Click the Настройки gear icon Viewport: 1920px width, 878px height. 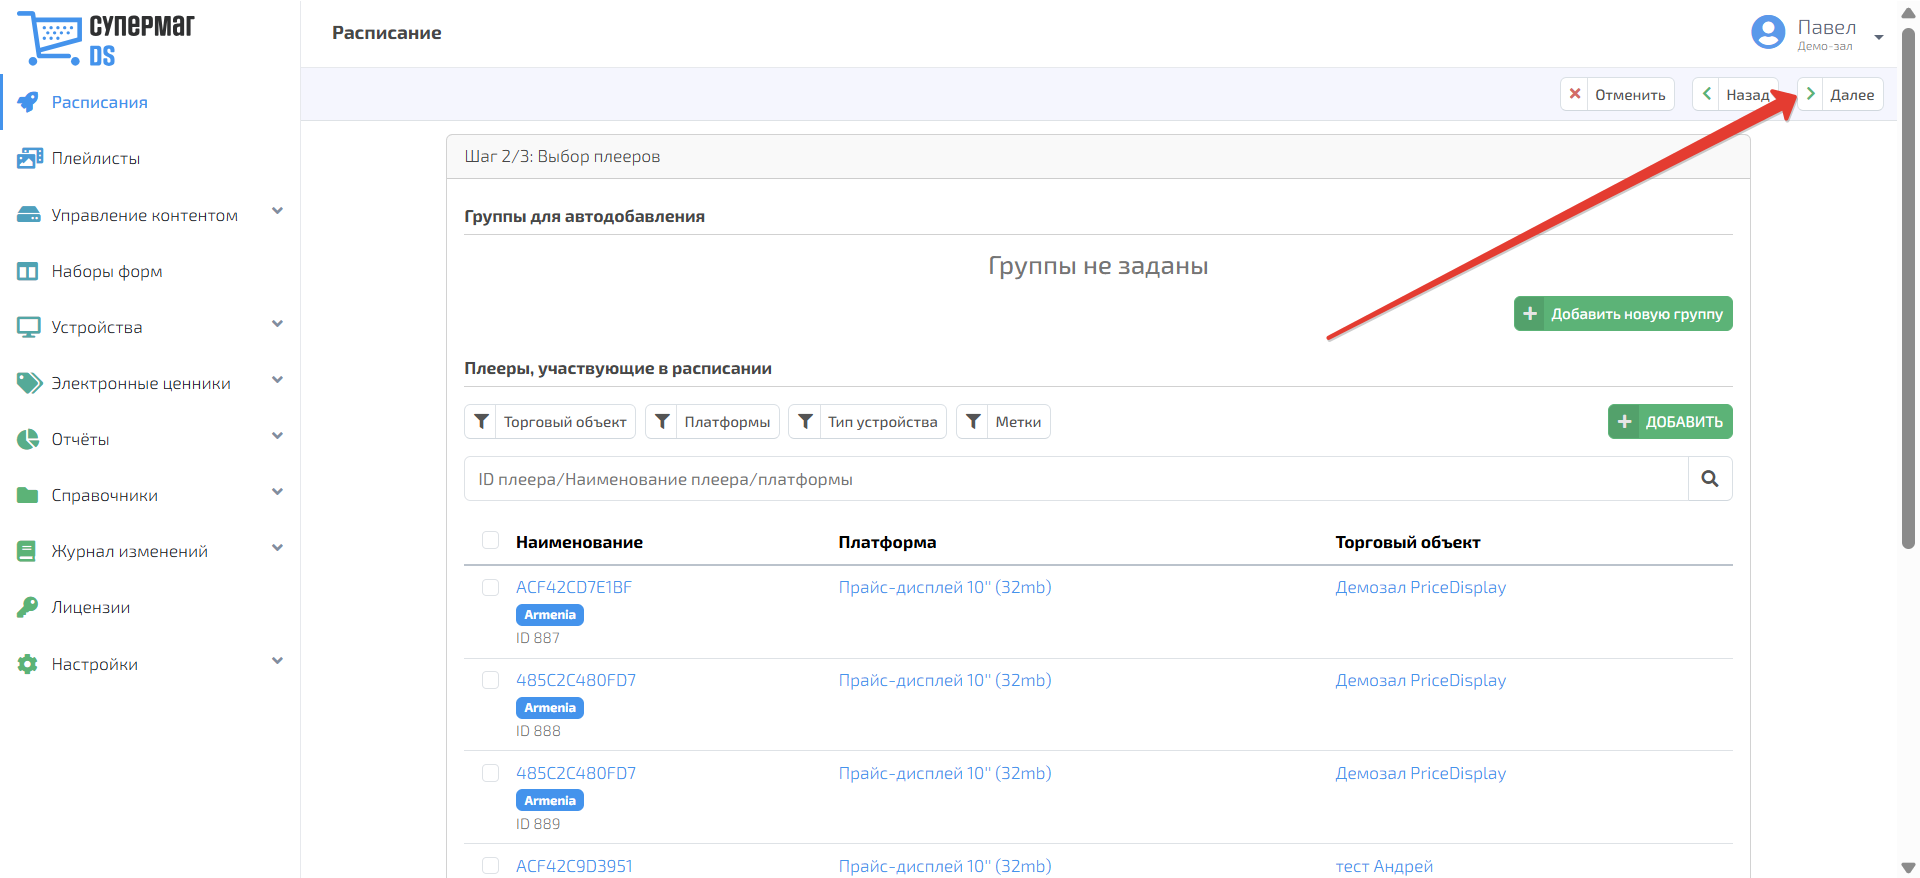(28, 664)
